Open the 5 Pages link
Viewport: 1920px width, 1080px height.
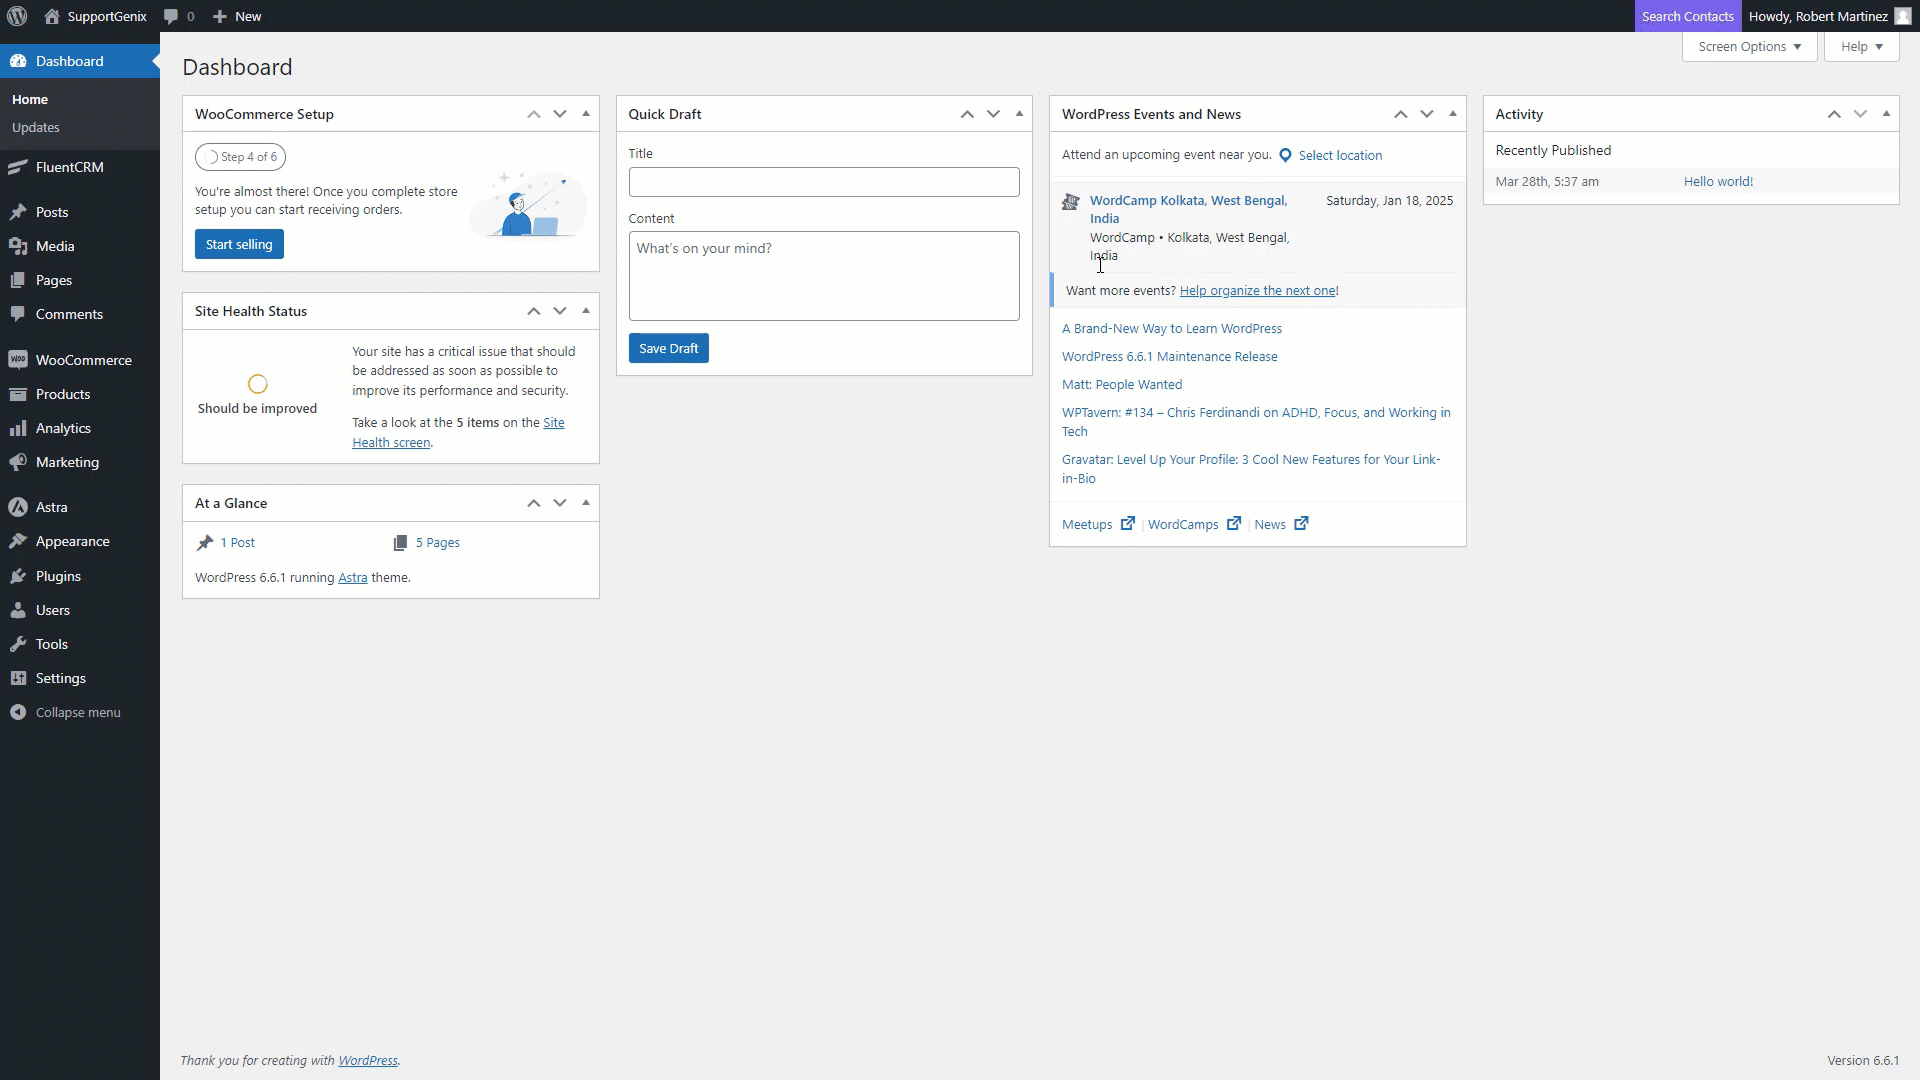tap(438, 542)
